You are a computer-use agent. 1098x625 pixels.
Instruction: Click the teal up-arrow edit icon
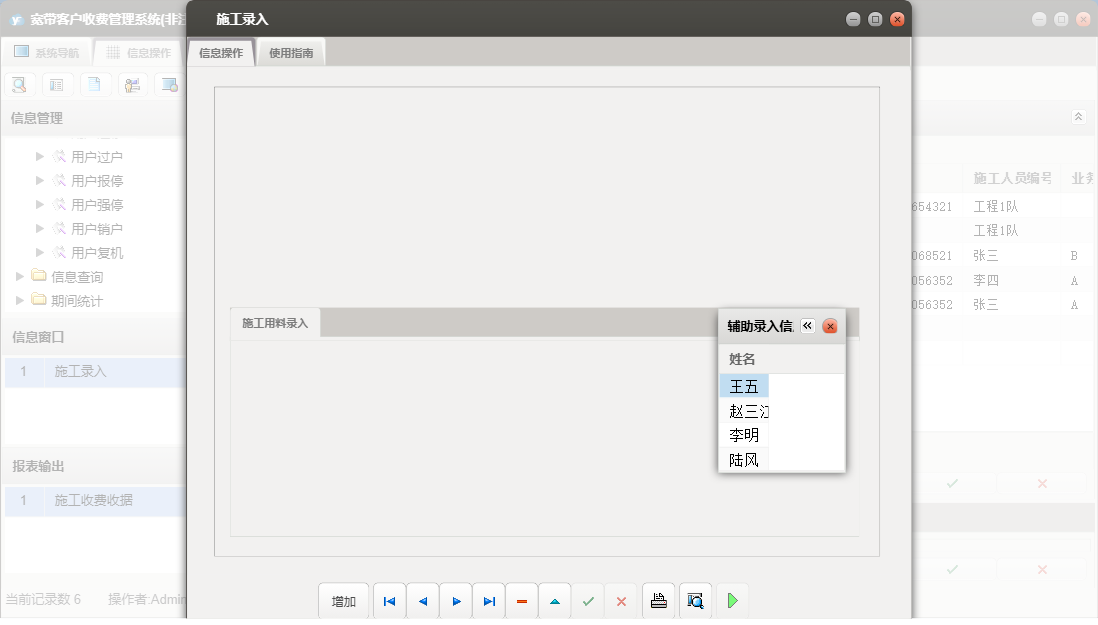tap(555, 601)
